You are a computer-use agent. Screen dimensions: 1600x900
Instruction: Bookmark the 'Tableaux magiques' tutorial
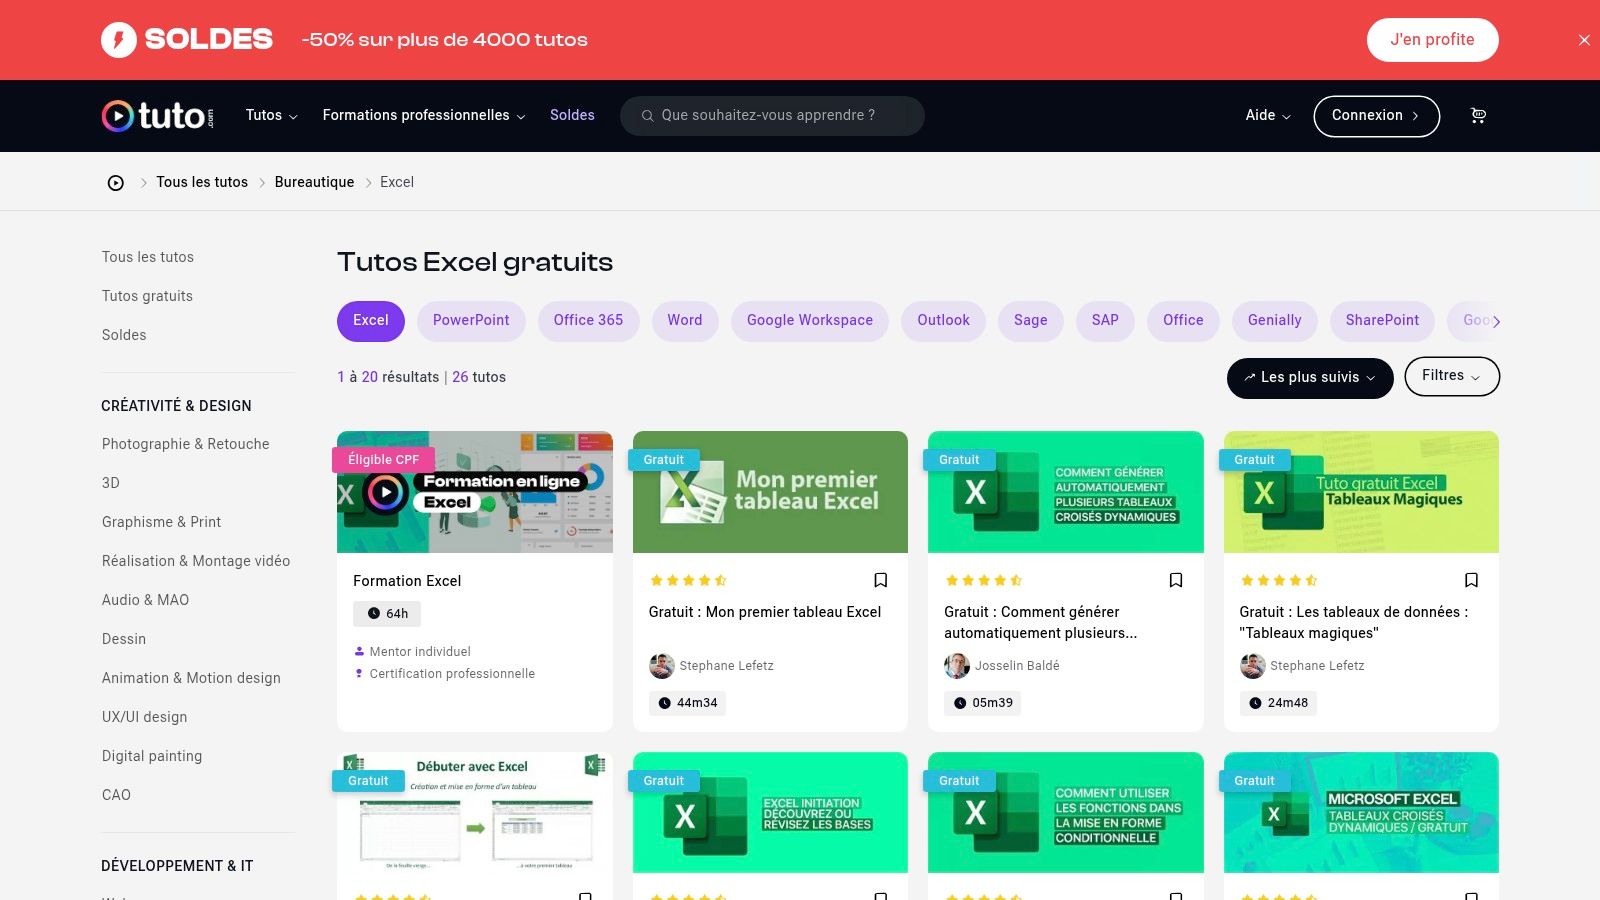(x=1471, y=580)
